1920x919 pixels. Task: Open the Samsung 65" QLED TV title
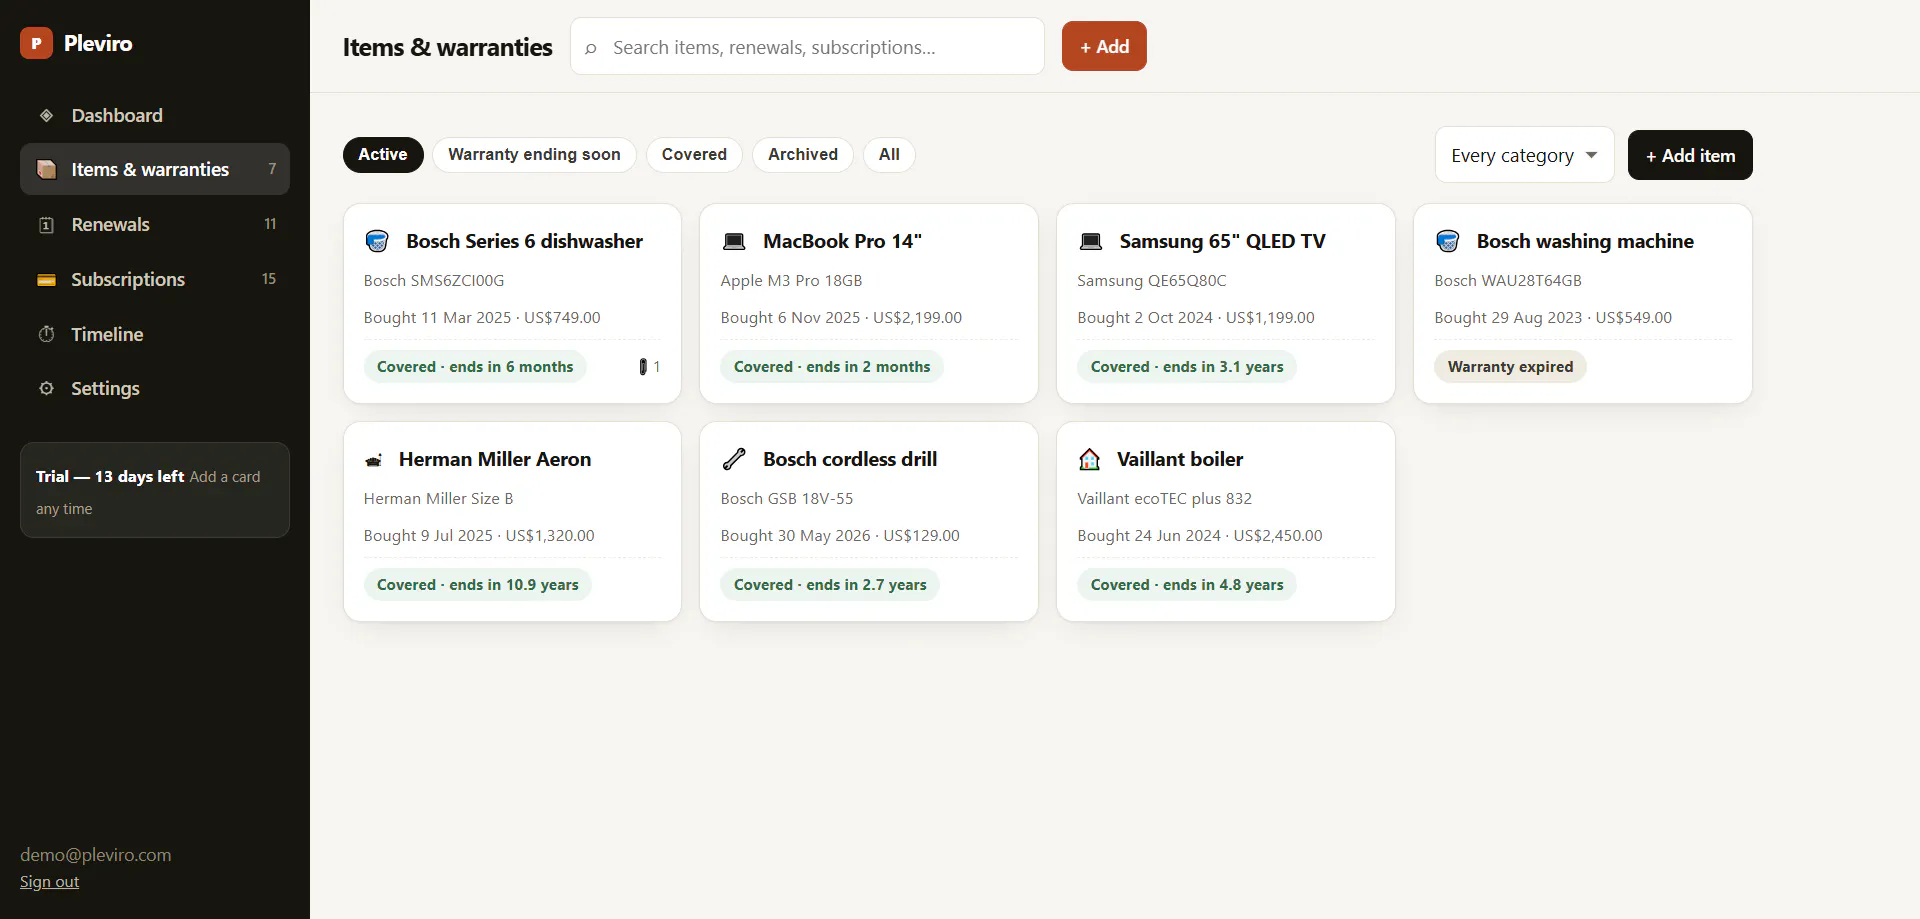(x=1222, y=241)
